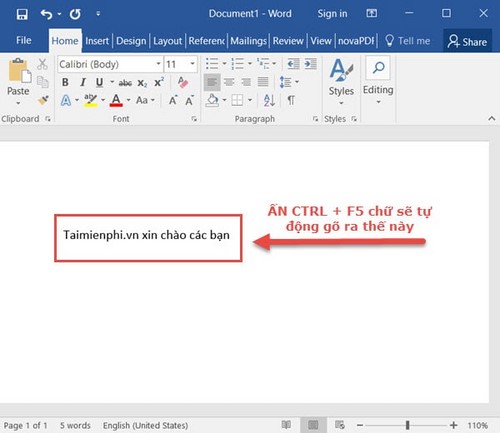This screenshot has width=500, height=433.
Task: Apply paragraph Shading with paint bucket
Action: point(212,100)
